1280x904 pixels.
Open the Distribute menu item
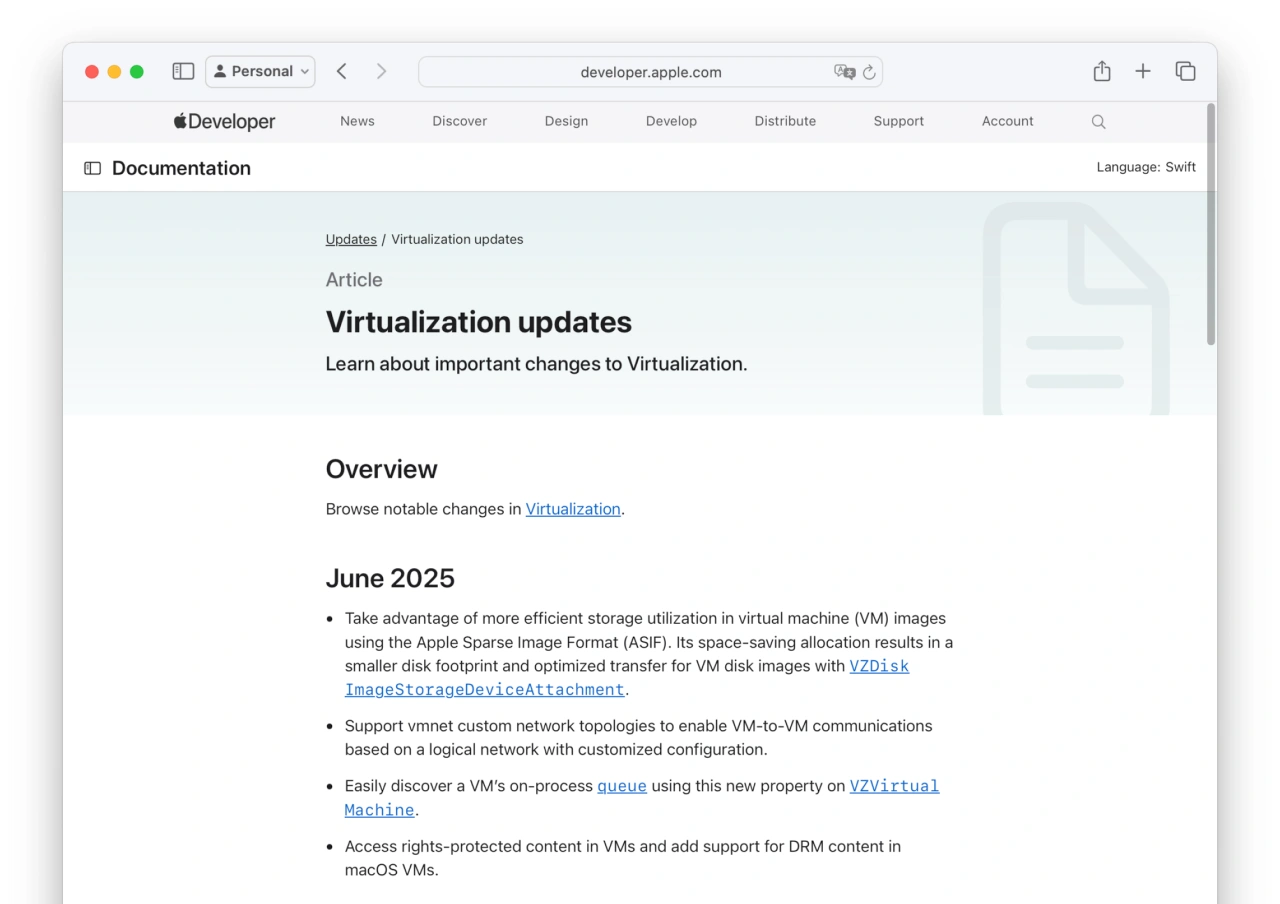point(785,121)
